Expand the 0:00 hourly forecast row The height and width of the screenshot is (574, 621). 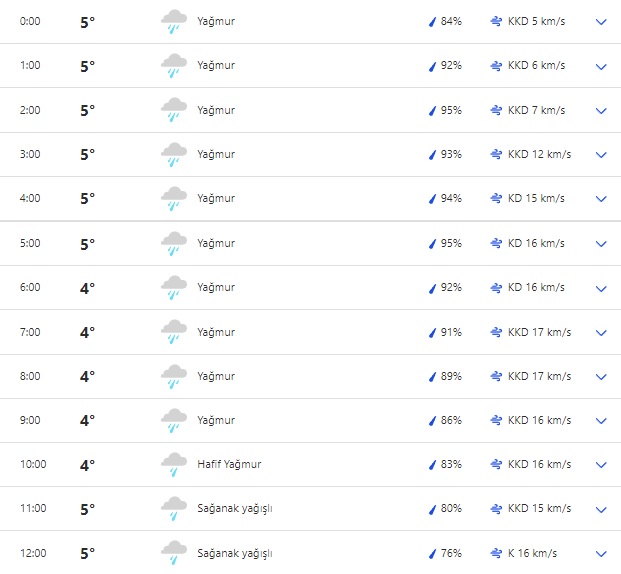[601, 22]
